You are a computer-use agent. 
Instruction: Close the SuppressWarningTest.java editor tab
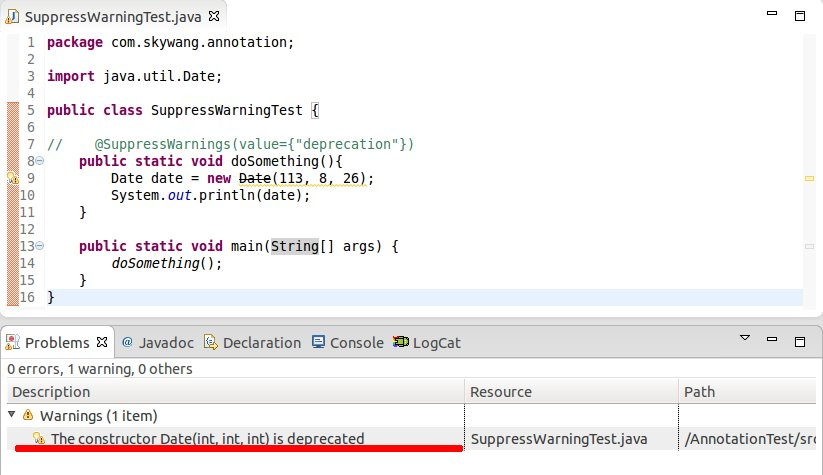click(214, 16)
